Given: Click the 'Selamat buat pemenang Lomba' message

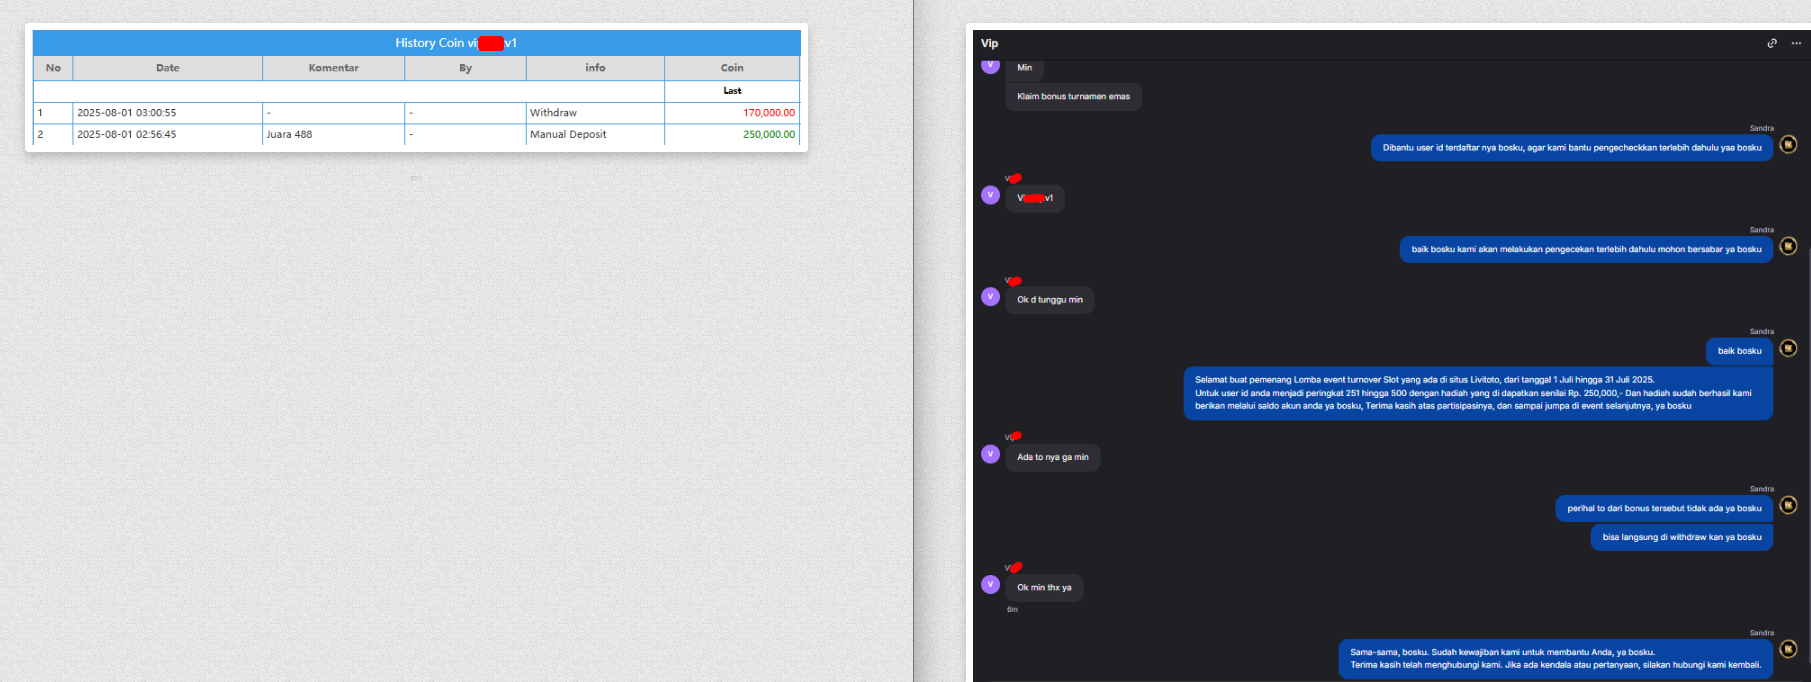Looking at the screenshot, I should click(x=1478, y=393).
